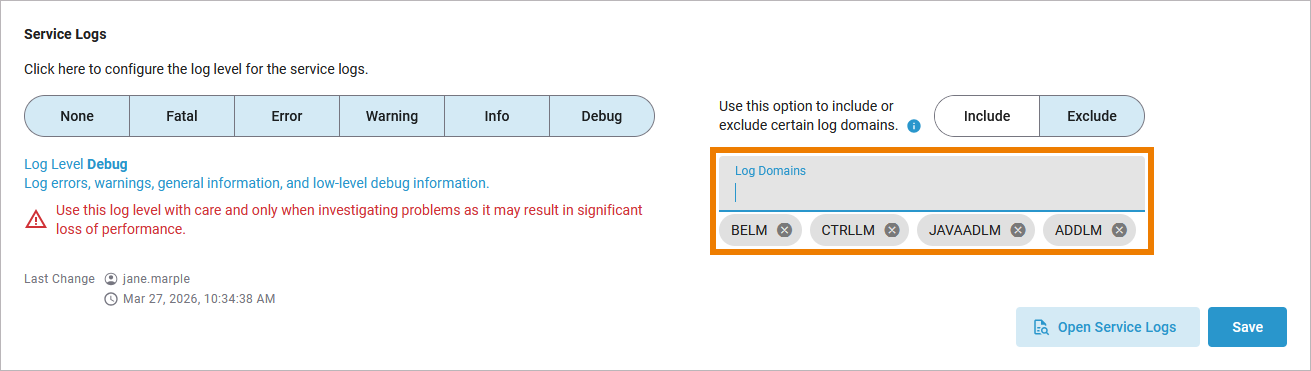
Task: Click the BELM domain chip label
Action: pyautogui.click(x=749, y=230)
